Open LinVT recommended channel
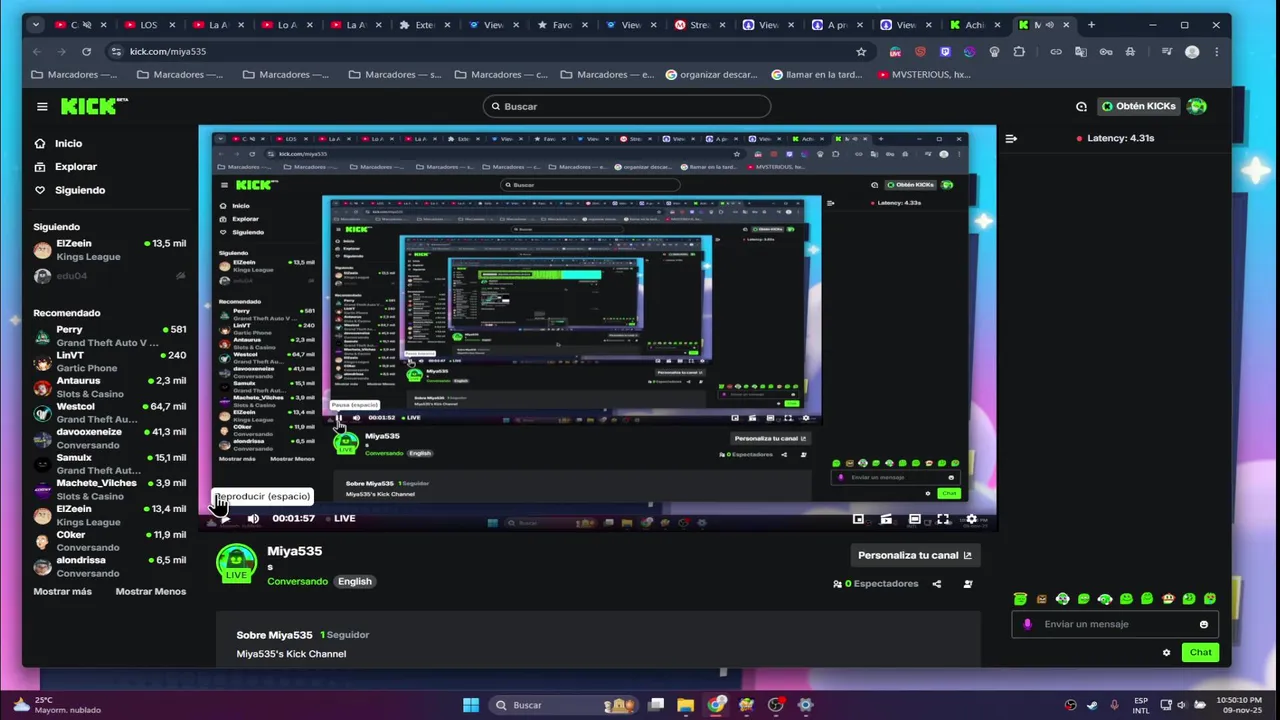Image resolution: width=1280 pixels, height=720 pixels. pos(110,361)
